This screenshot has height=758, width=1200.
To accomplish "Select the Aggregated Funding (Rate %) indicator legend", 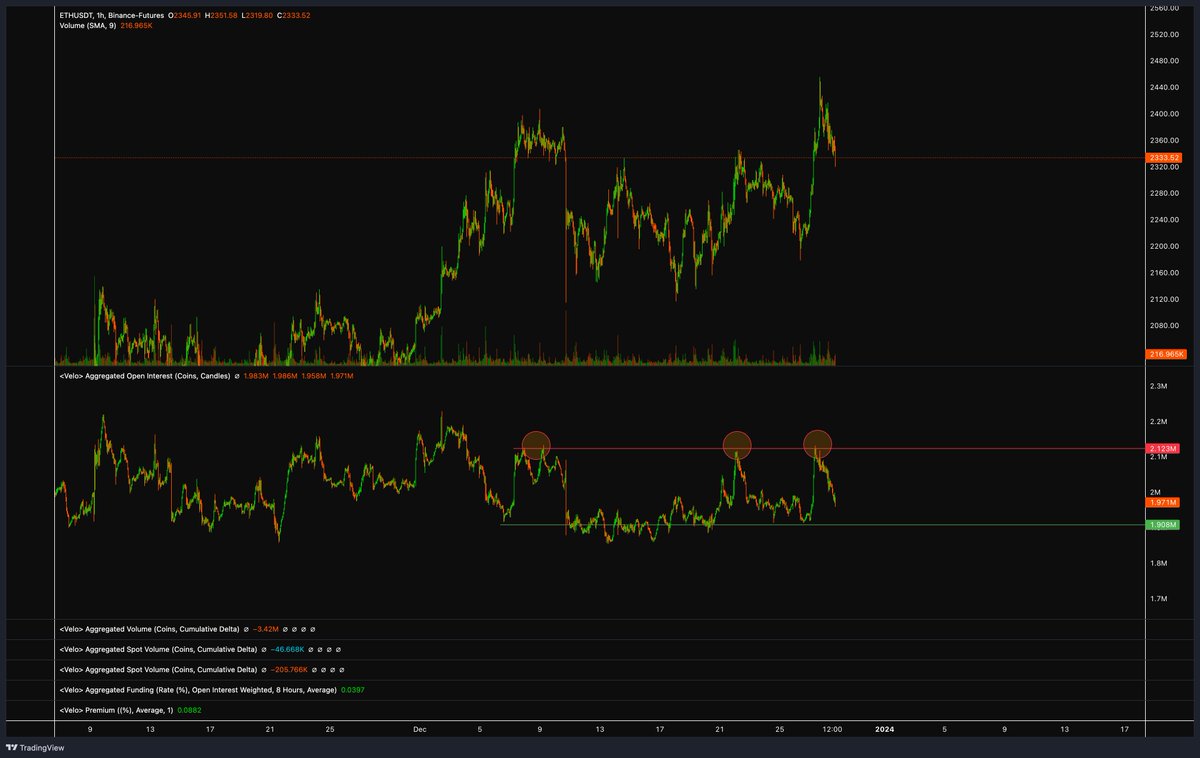I will click(x=198, y=689).
